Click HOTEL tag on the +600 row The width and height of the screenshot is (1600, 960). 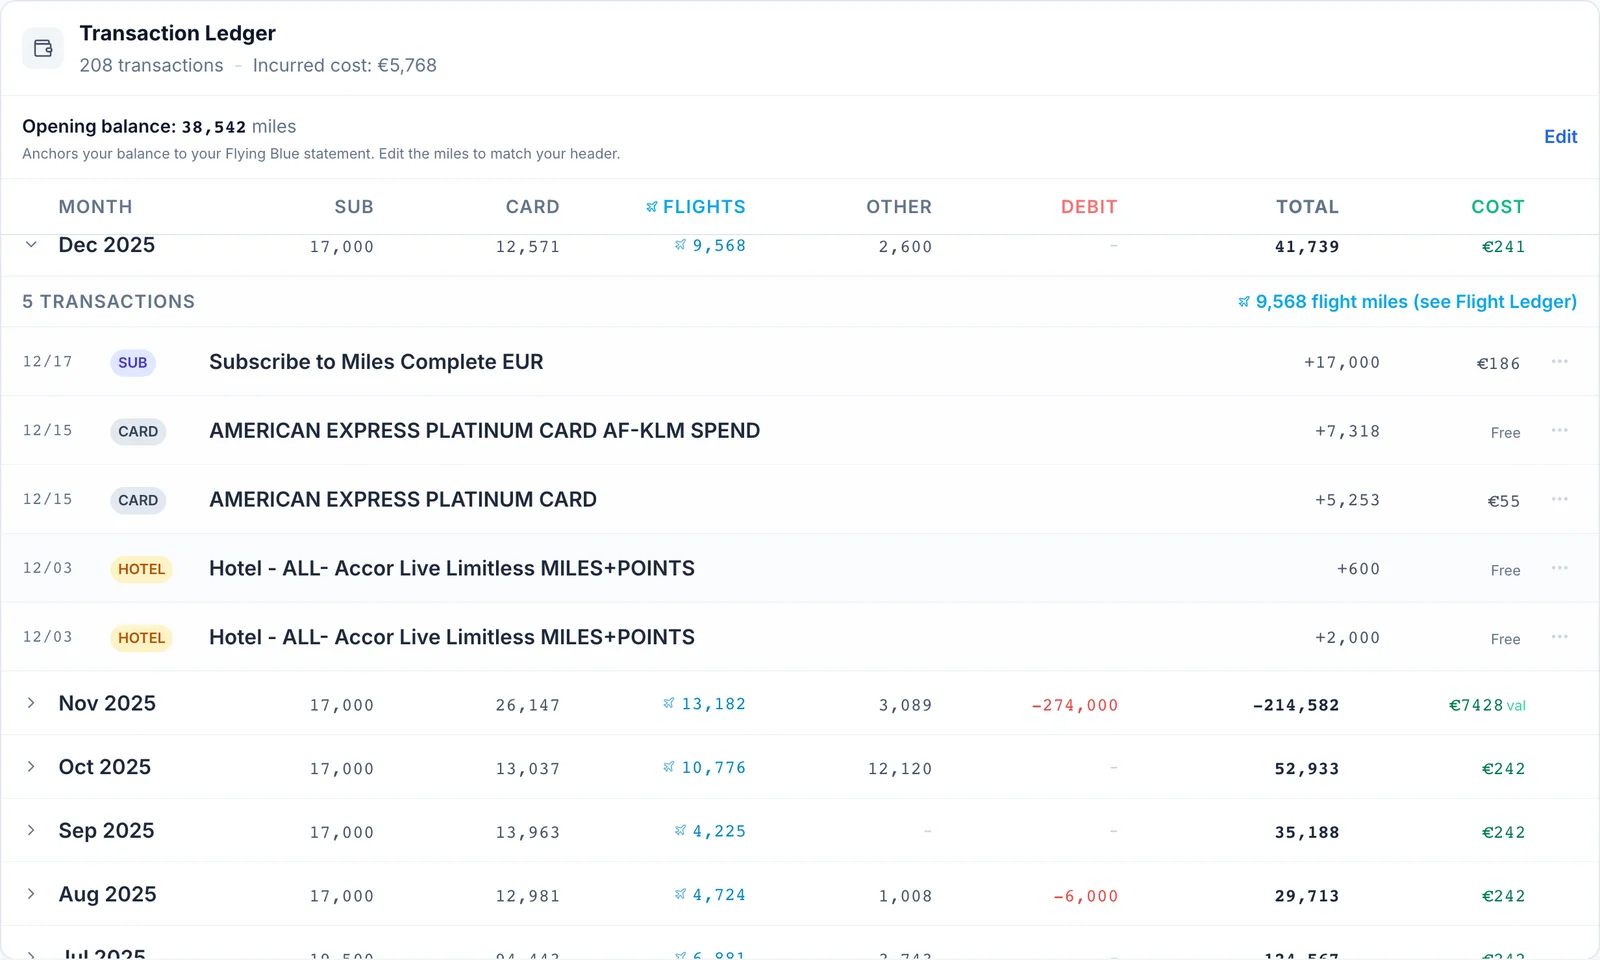141,569
